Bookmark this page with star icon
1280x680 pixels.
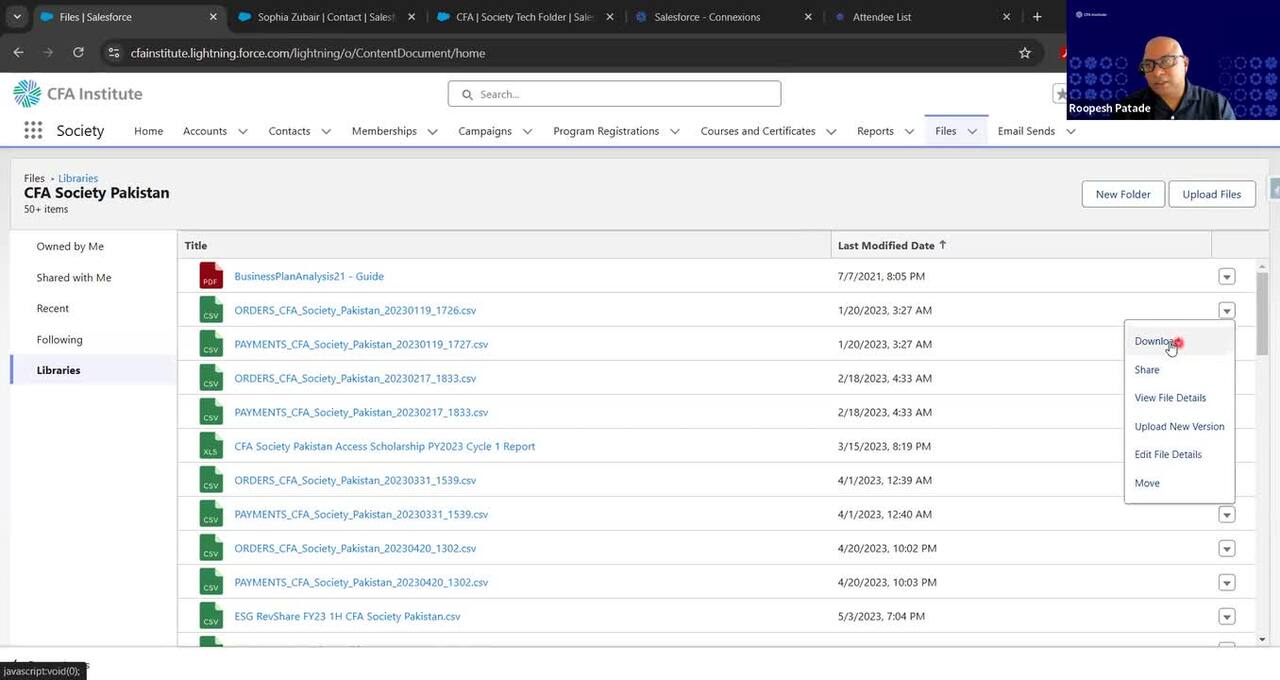(x=1025, y=53)
